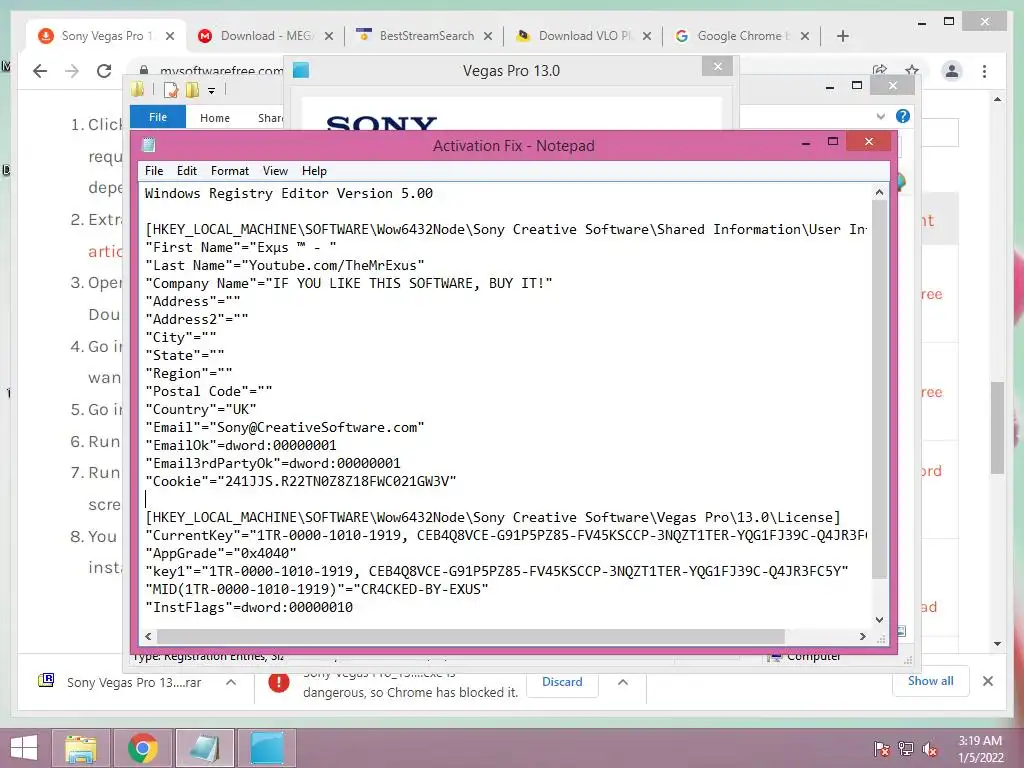The height and width of the screenshot is (768, 1024).
Task: Click the blocked download warning icon
Action: (x=279, y=682)
